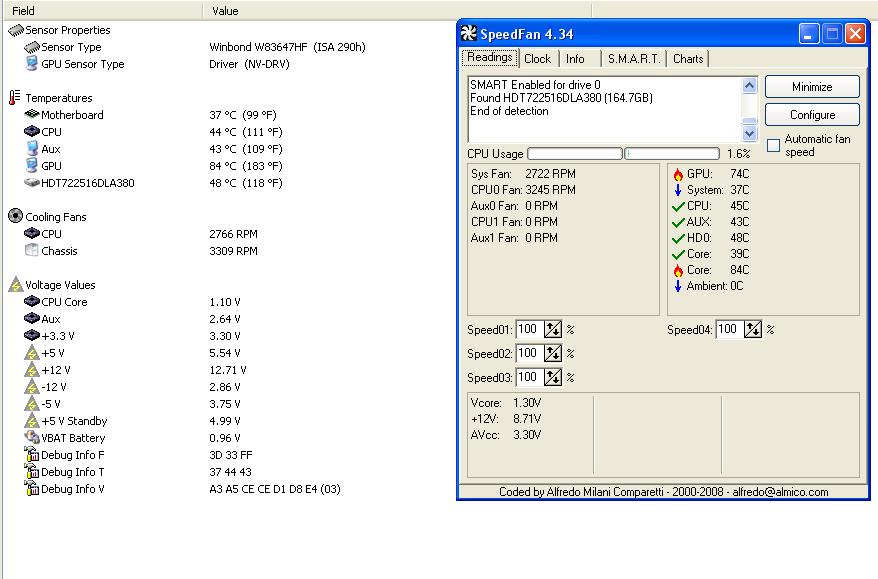This screenshot has height=579, width=878.
Task: Click the Chassis fan icon
Action: pos(32,250)
